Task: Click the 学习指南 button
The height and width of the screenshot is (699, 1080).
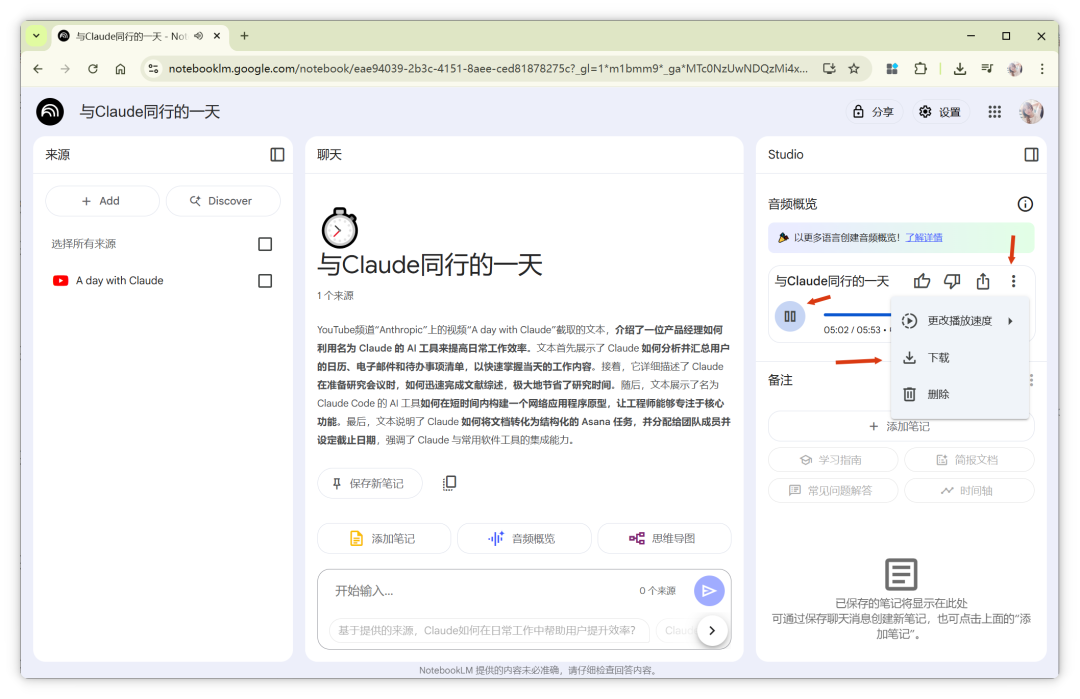Action: click(x=833, y=459)
